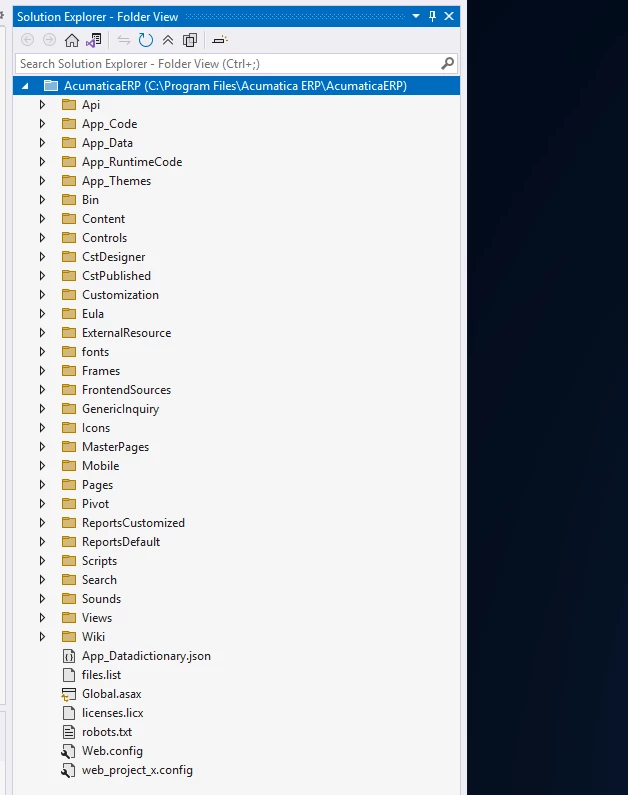Select the Customization folder
Image resolution: width=628 pixels, height=795 pixels.
pos(120,295)
